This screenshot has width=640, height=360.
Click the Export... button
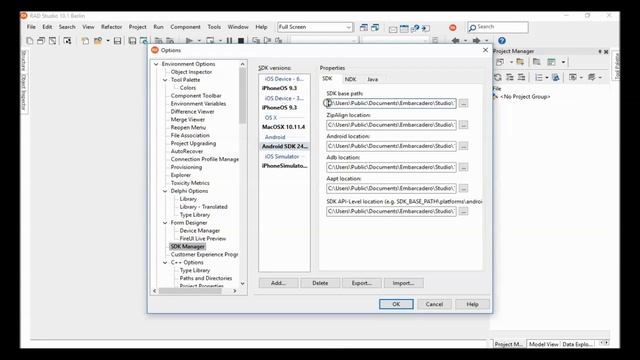(x=362, y=283)
